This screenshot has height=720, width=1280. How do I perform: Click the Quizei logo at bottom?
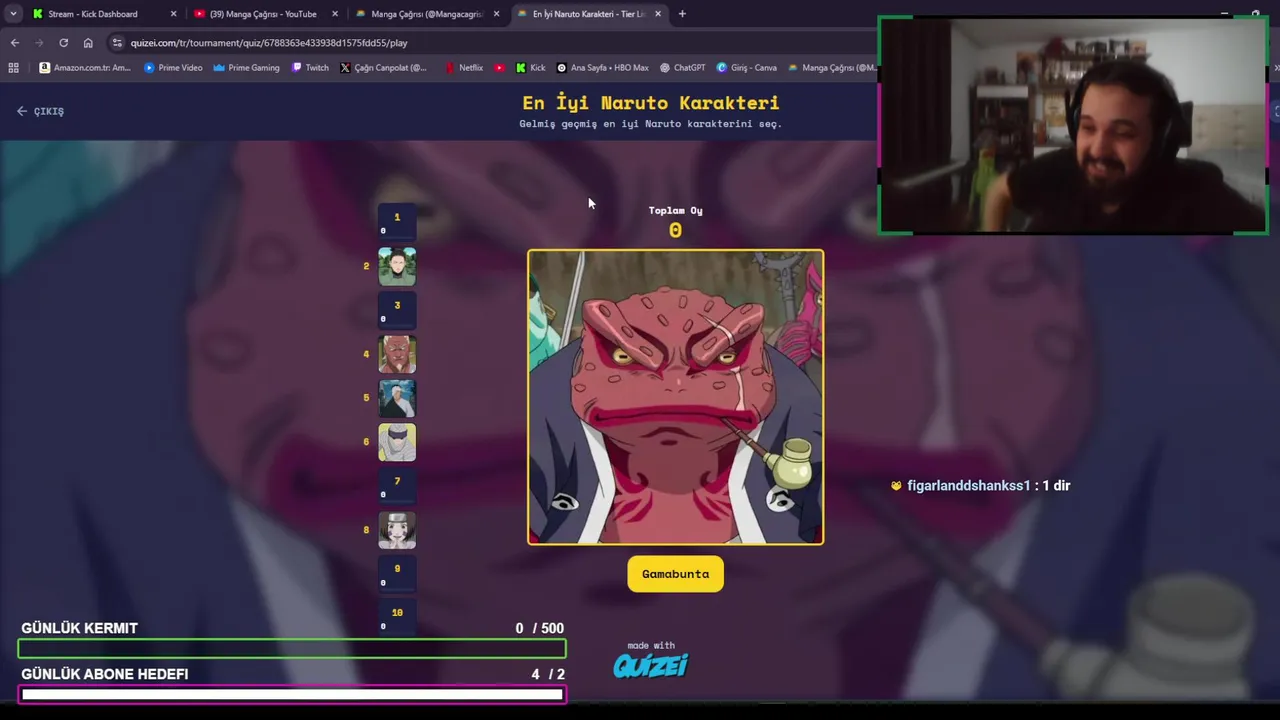pos(651,665)
